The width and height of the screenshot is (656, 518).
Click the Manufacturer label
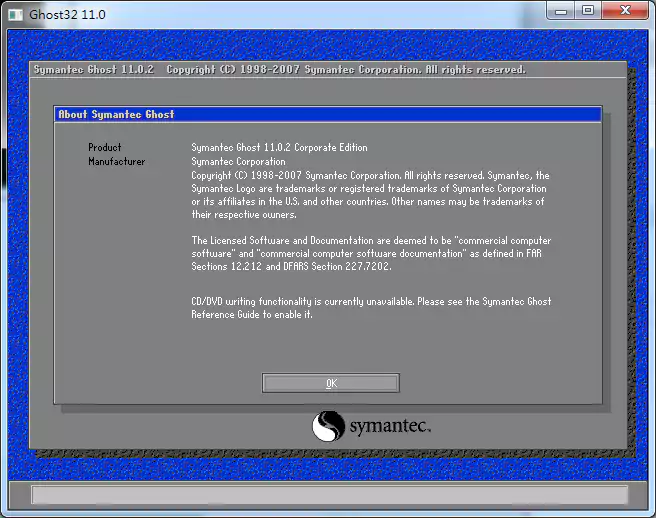(117, 162)
